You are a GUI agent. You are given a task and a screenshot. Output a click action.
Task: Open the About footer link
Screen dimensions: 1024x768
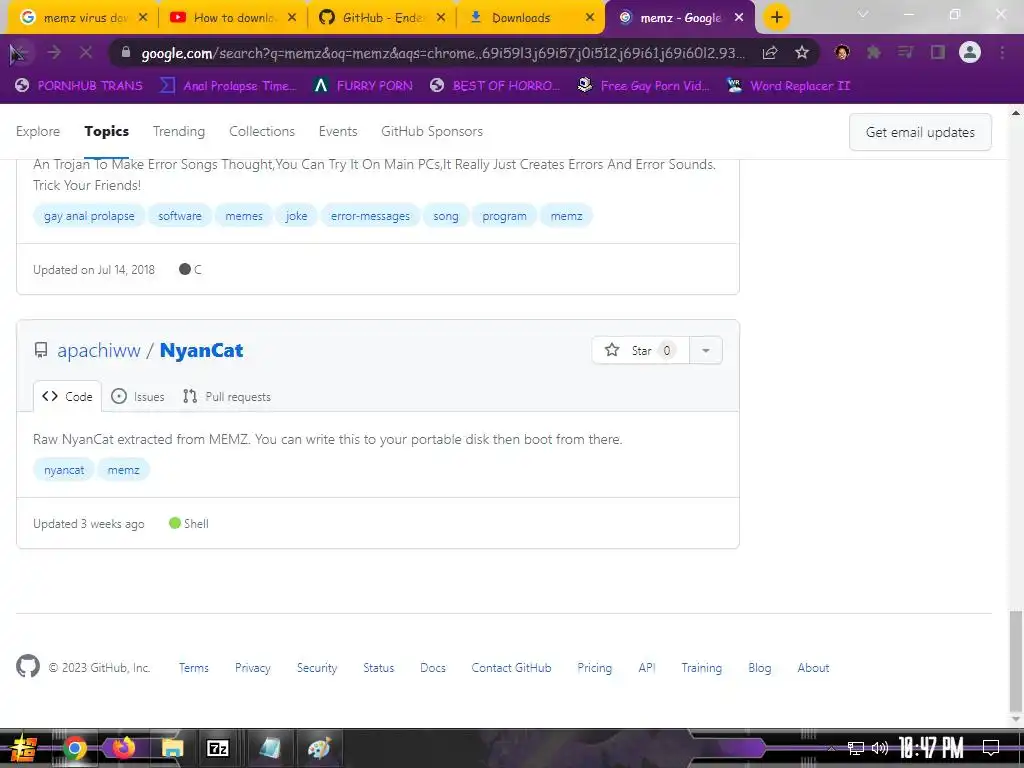click(813, 667)
